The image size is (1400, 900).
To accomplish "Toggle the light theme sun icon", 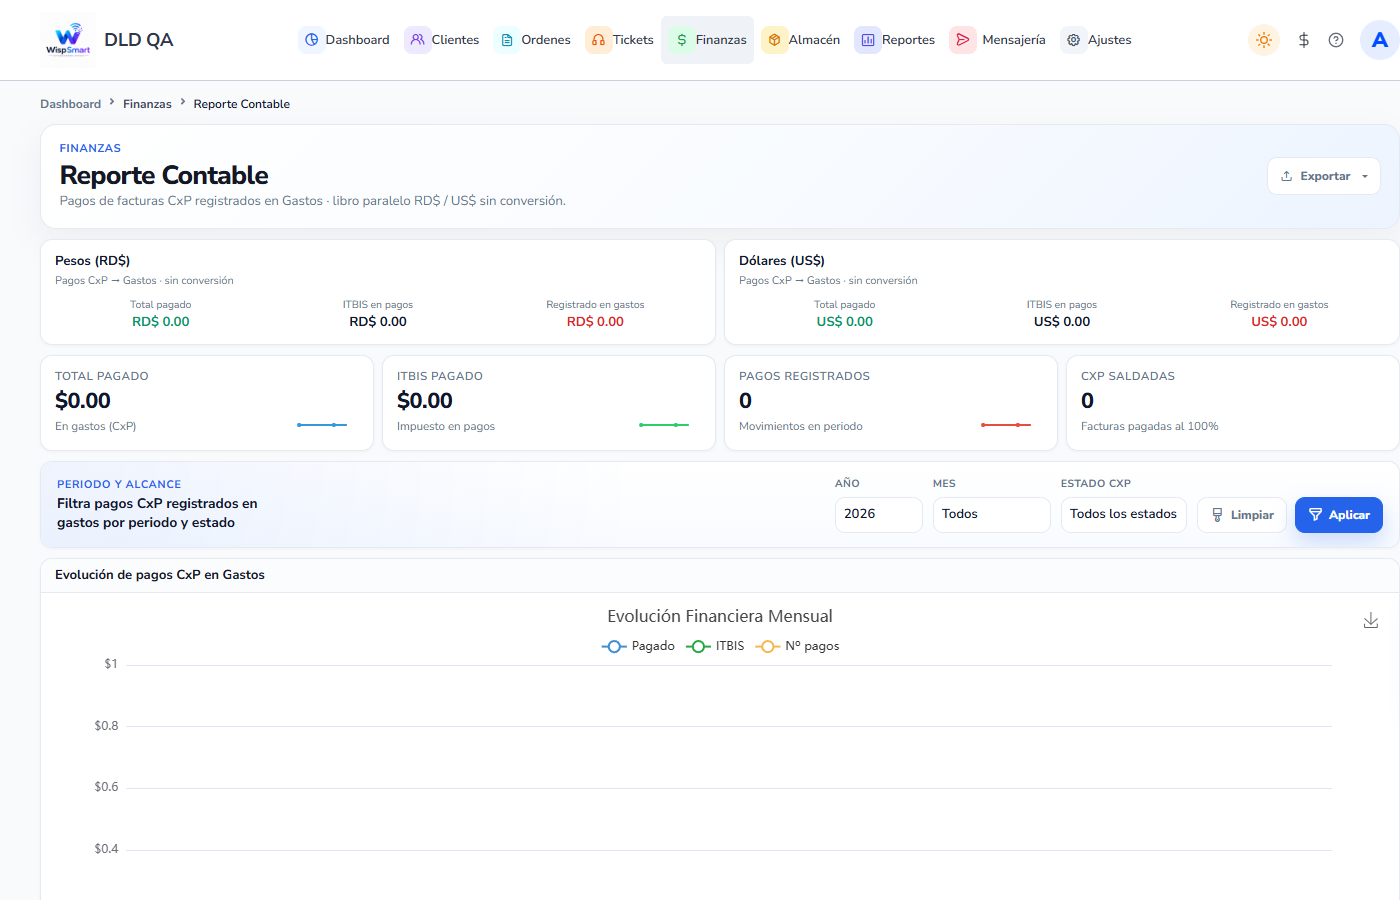I will (x=1264, y=40).
